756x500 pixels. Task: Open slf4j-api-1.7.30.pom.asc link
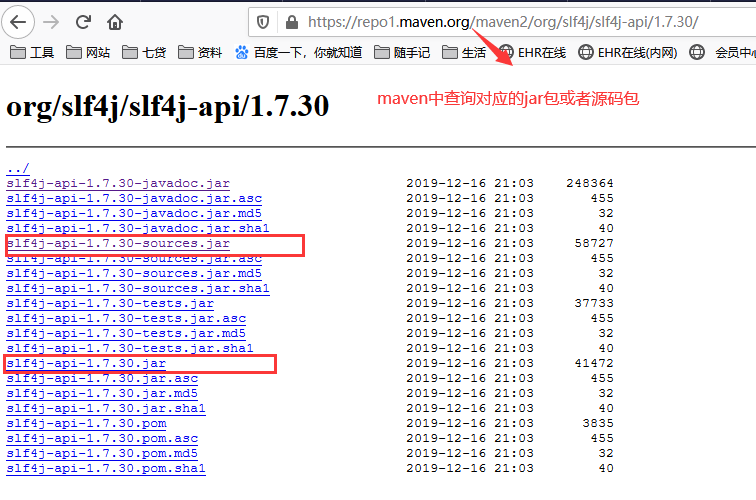click(x=102, y=438)
